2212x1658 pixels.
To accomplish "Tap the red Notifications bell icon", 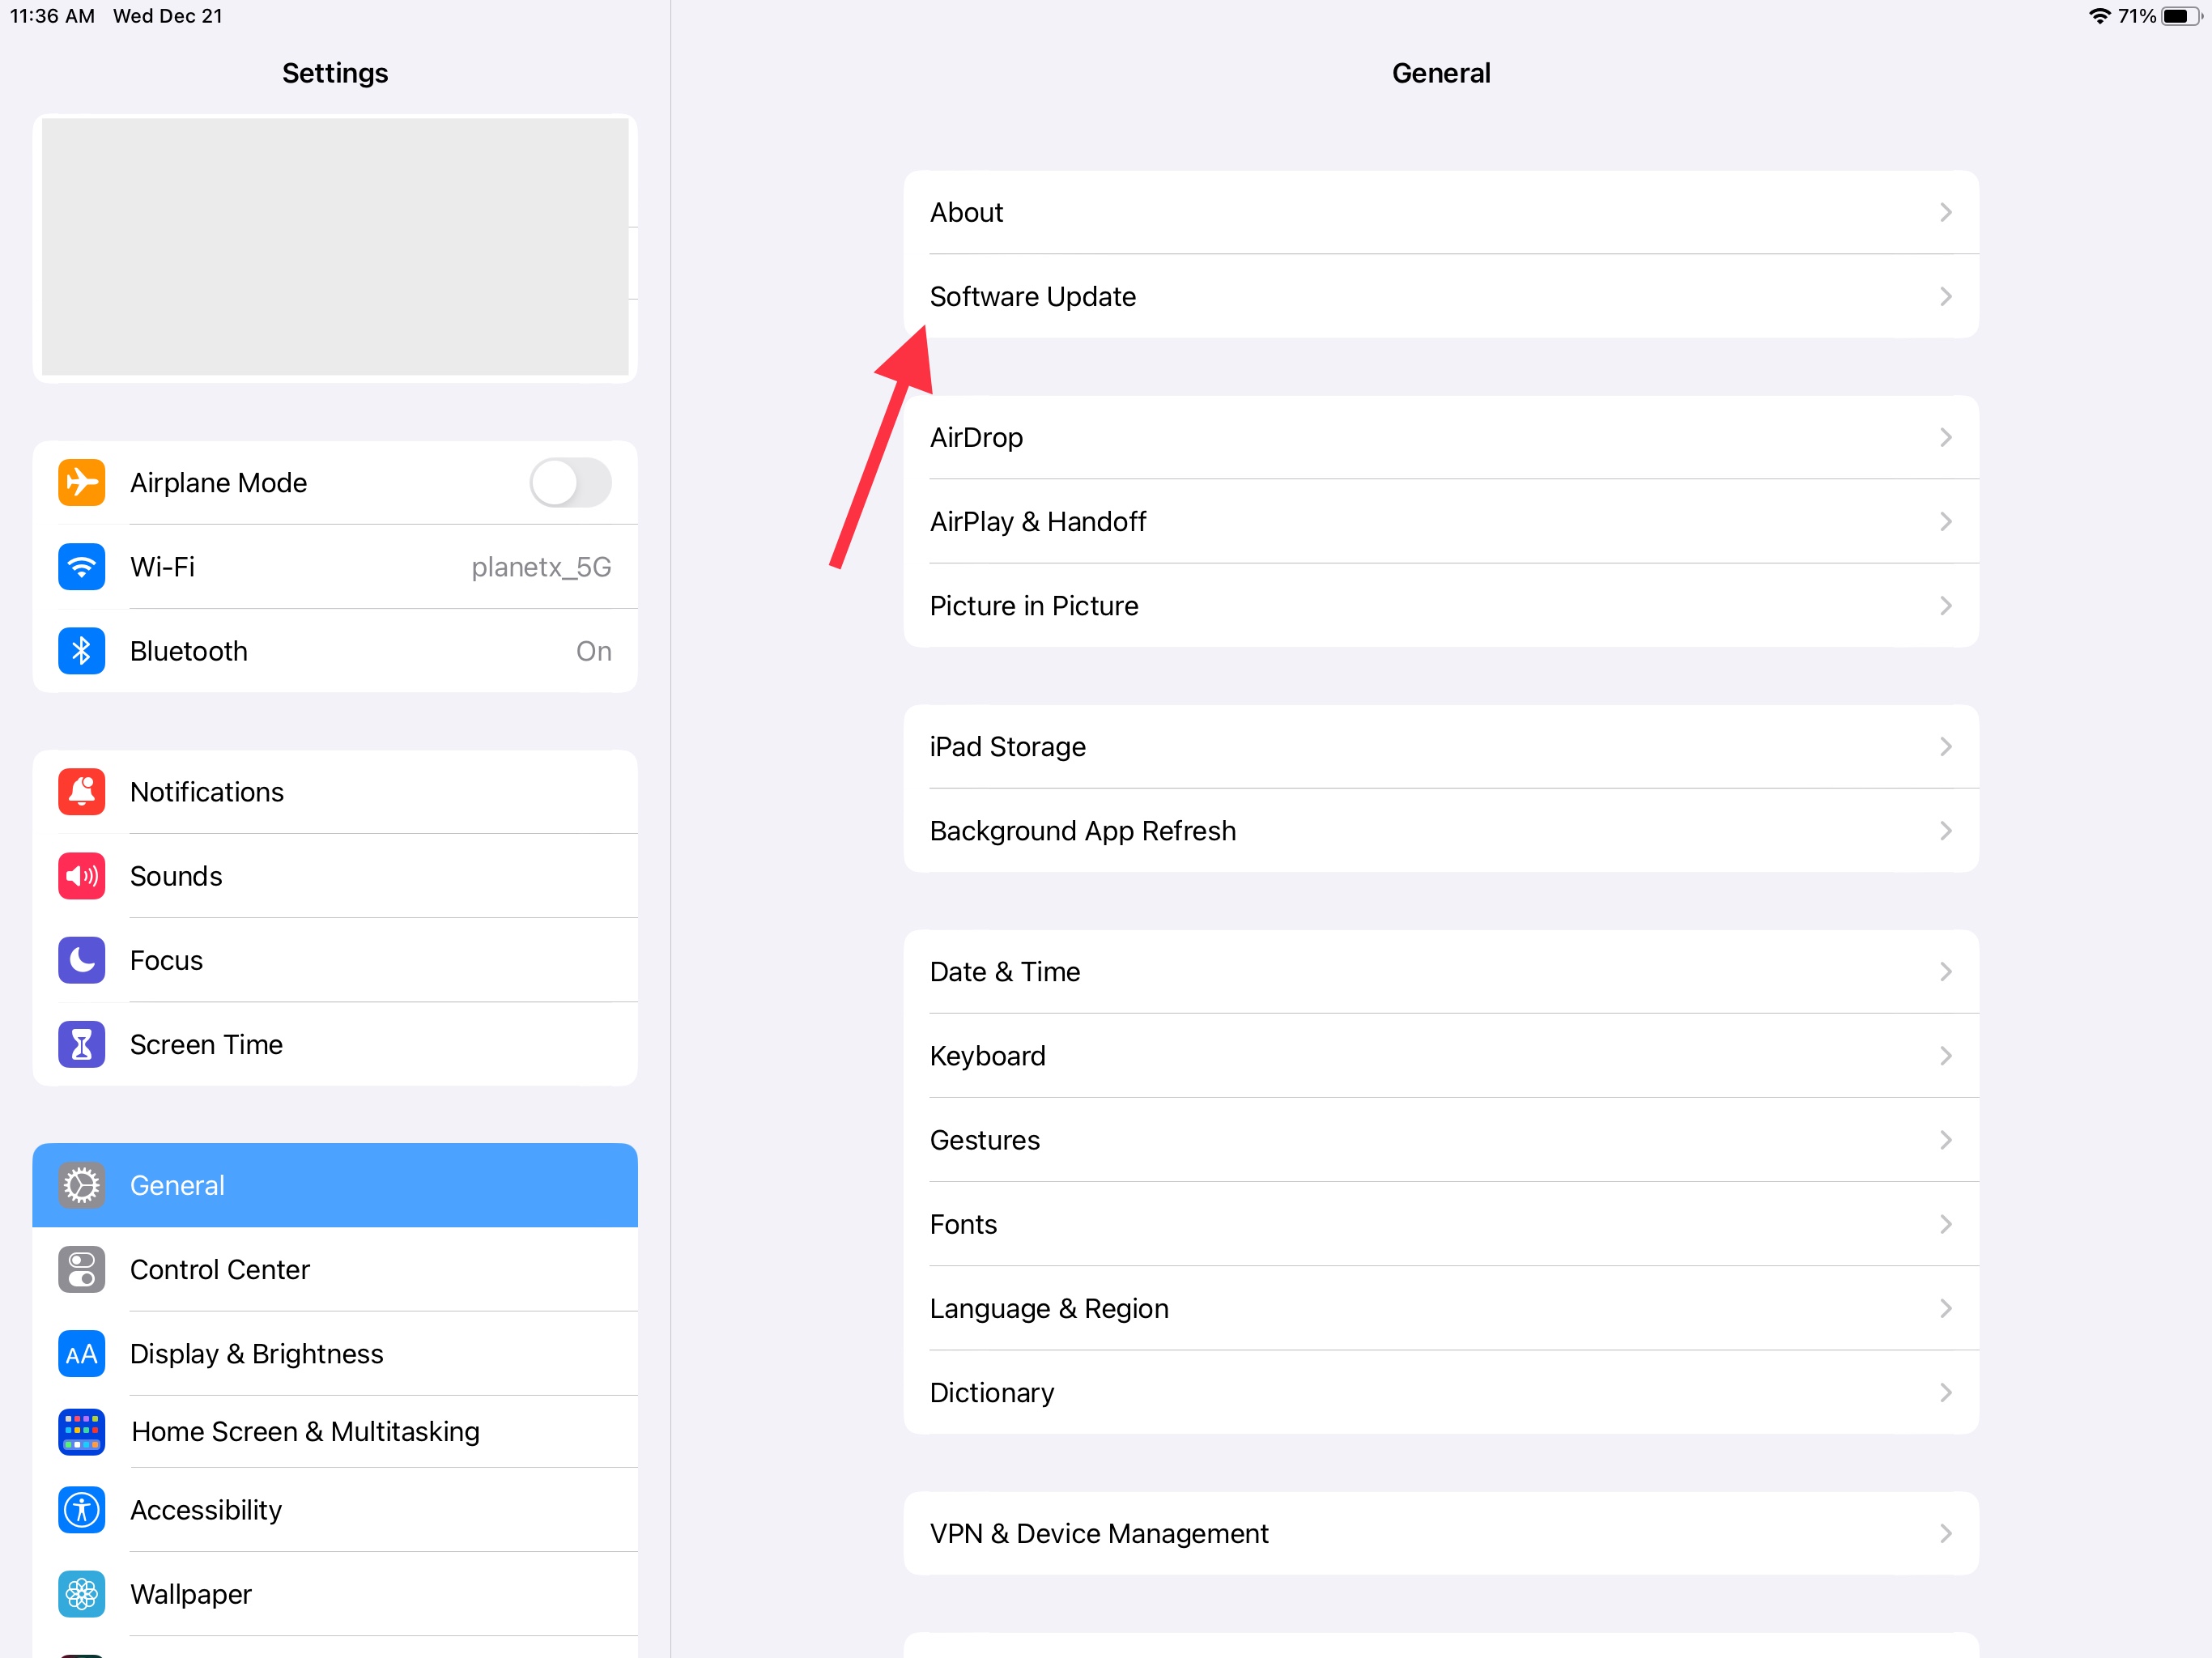I will click(81, 792).
